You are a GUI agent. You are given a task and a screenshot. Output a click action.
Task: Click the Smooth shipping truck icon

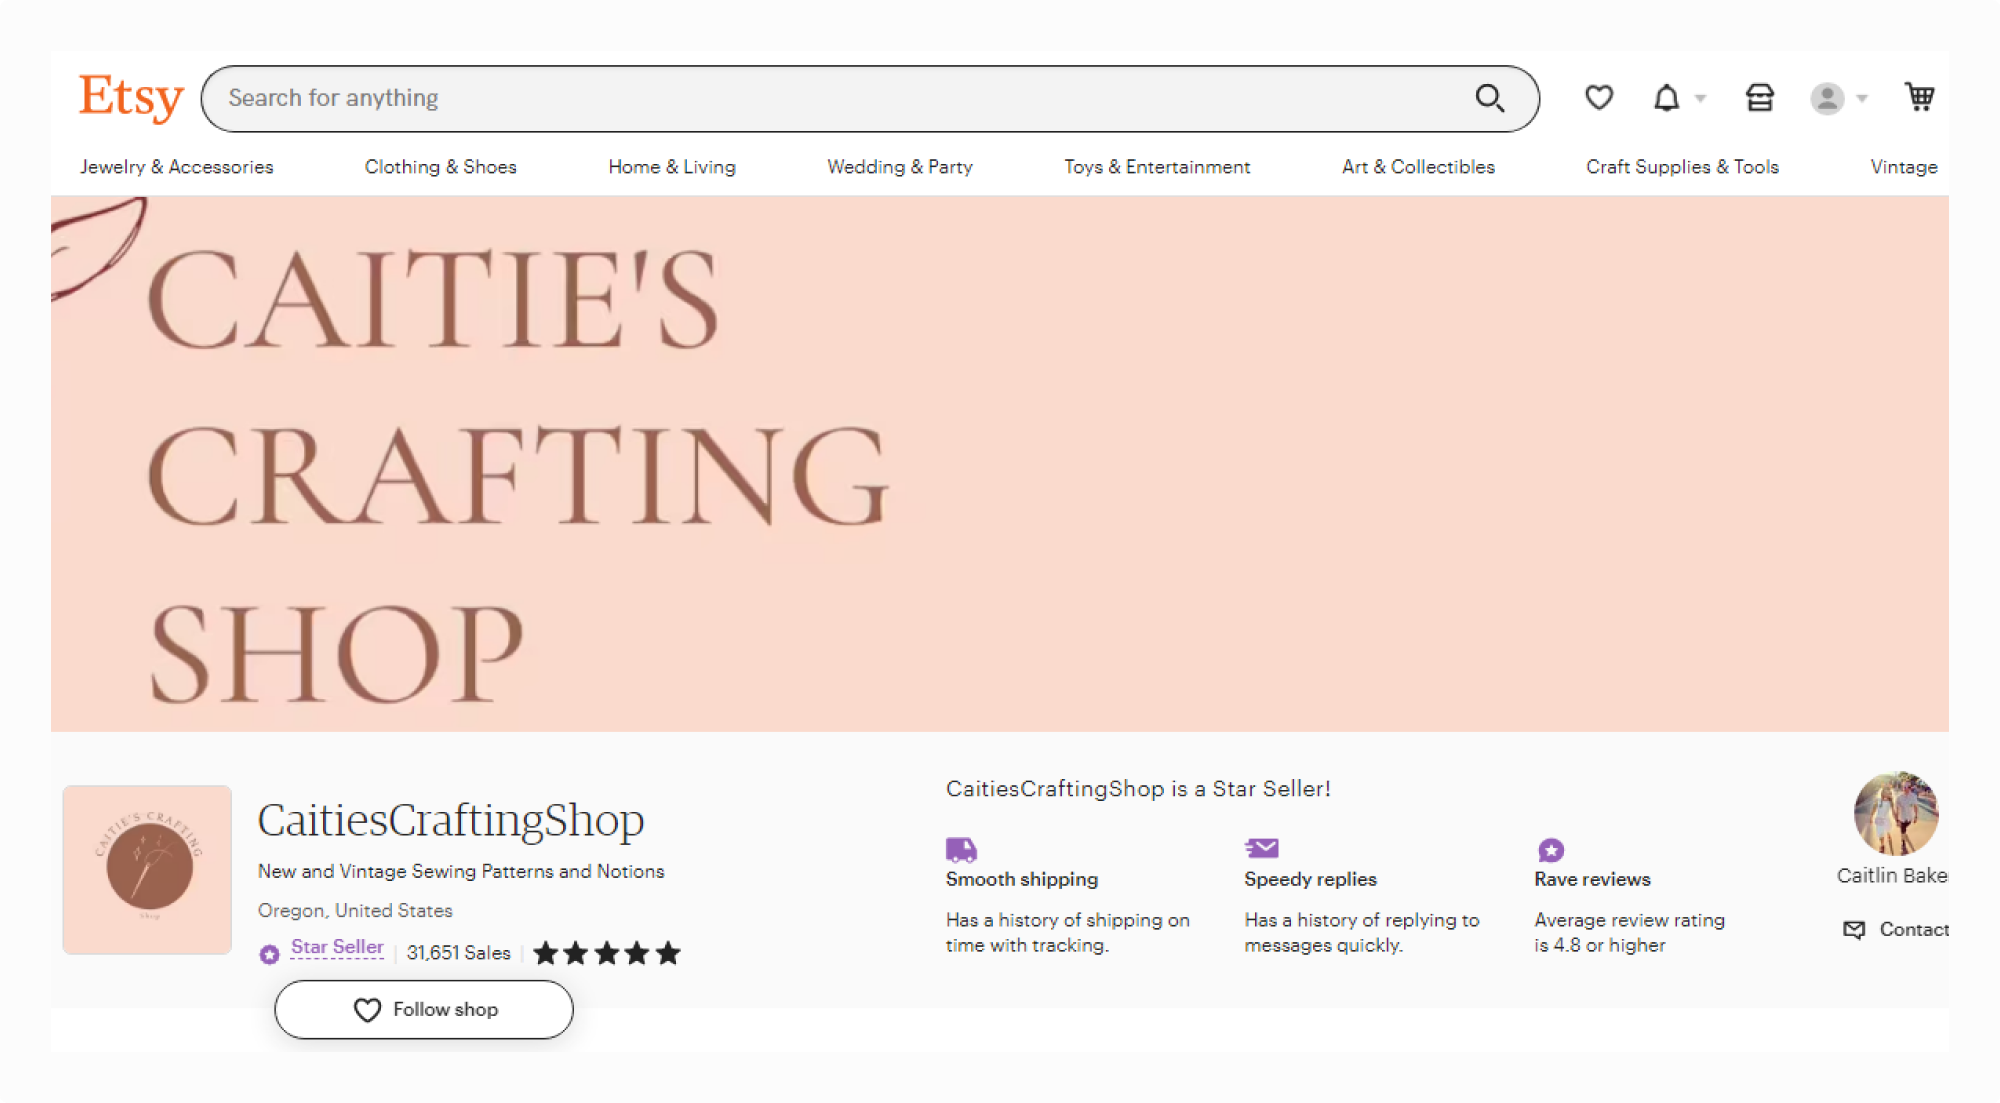[961, 849]
